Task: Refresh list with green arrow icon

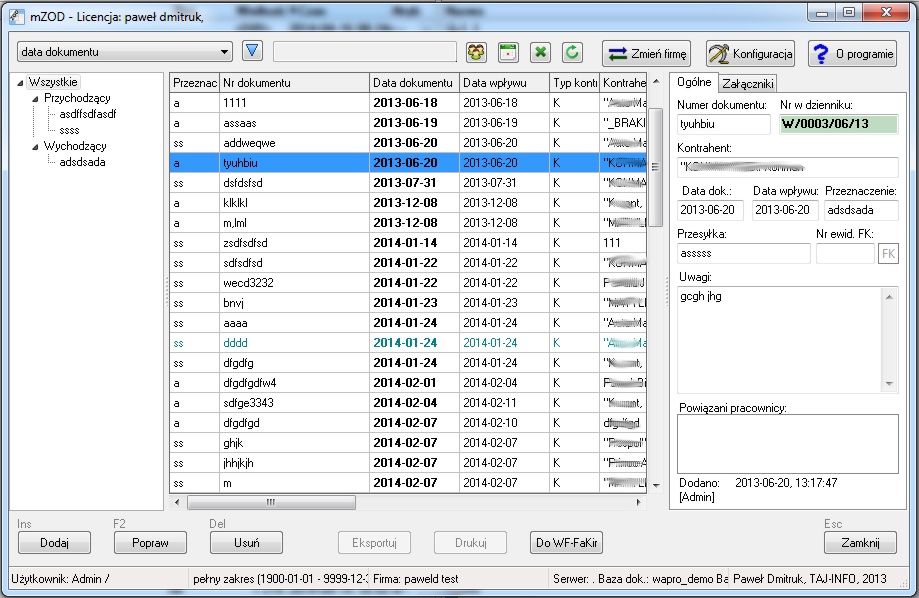Action: (x=572, y=53)
